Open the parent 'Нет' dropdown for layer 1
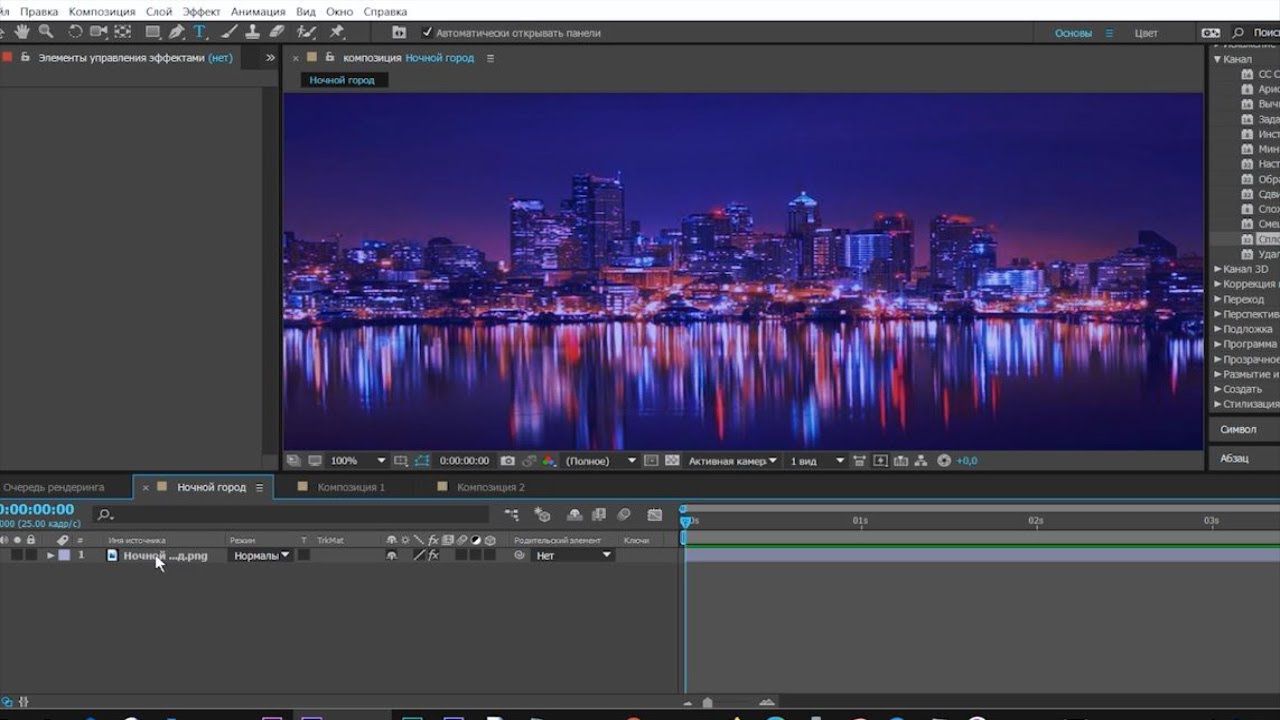Screen dimensions: 1280x720 click(573, 555)
